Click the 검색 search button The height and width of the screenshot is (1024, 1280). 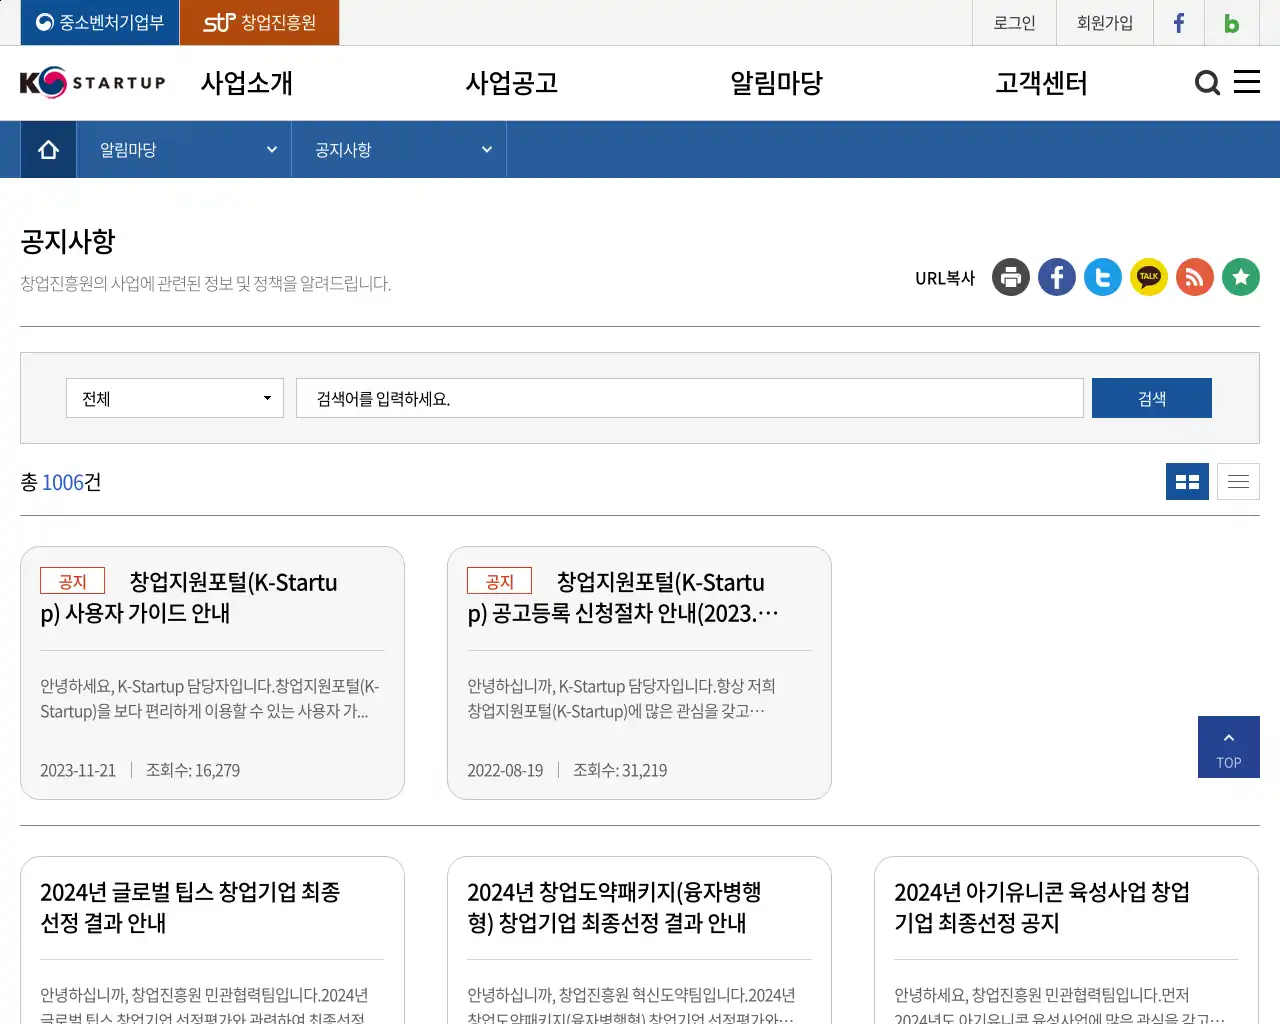click(1151, 397)
